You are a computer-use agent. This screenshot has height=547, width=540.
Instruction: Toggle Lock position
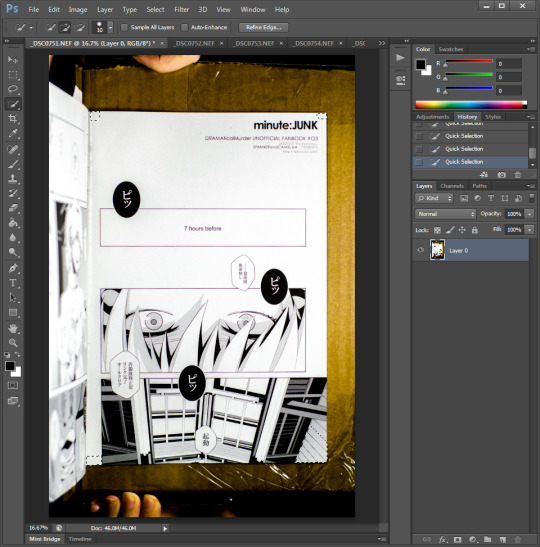tap(462, 230)
